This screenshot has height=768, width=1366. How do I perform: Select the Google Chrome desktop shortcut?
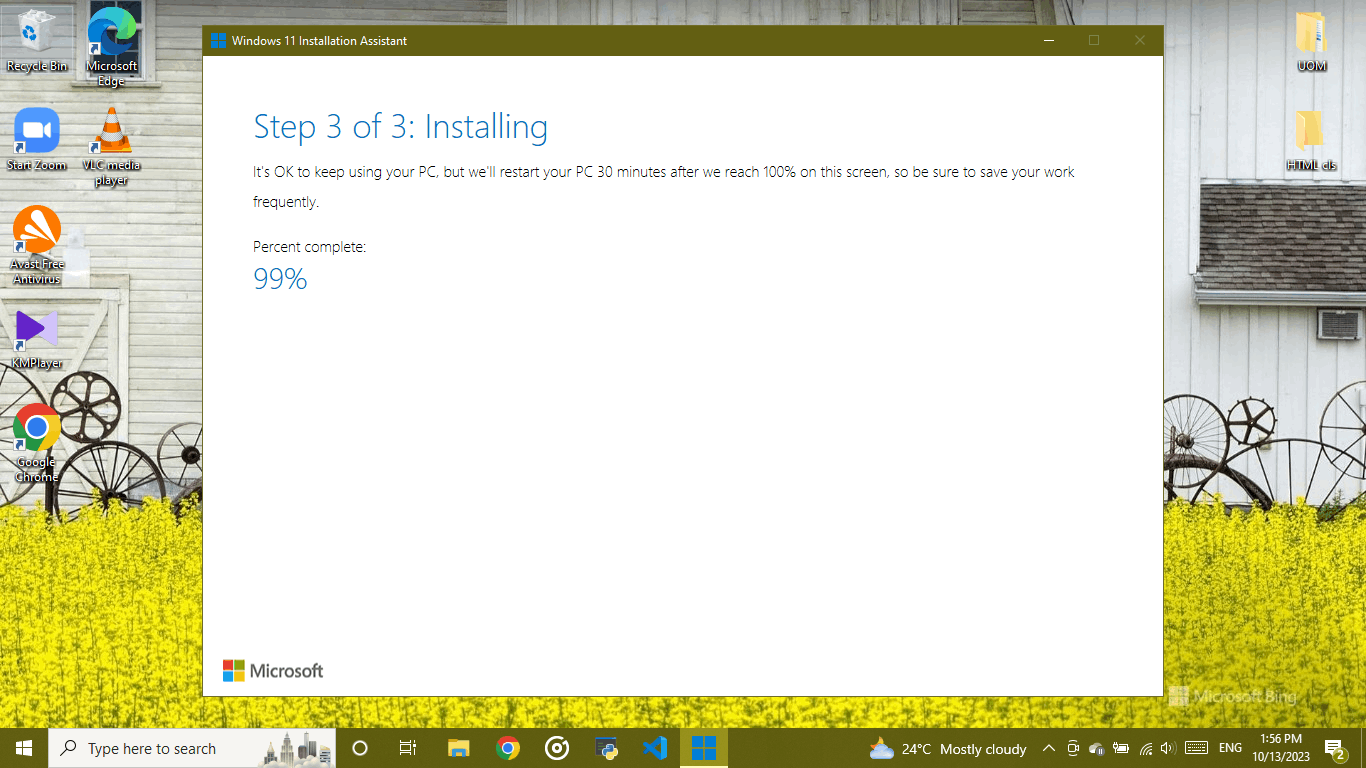tap(36, 443)
